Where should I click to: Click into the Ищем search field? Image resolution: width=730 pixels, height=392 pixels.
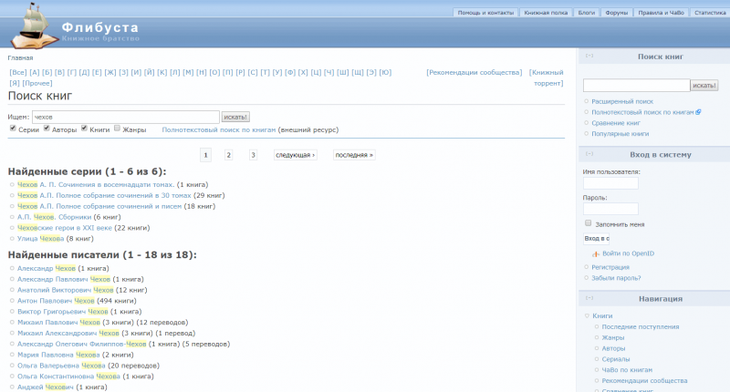(126, 117)
